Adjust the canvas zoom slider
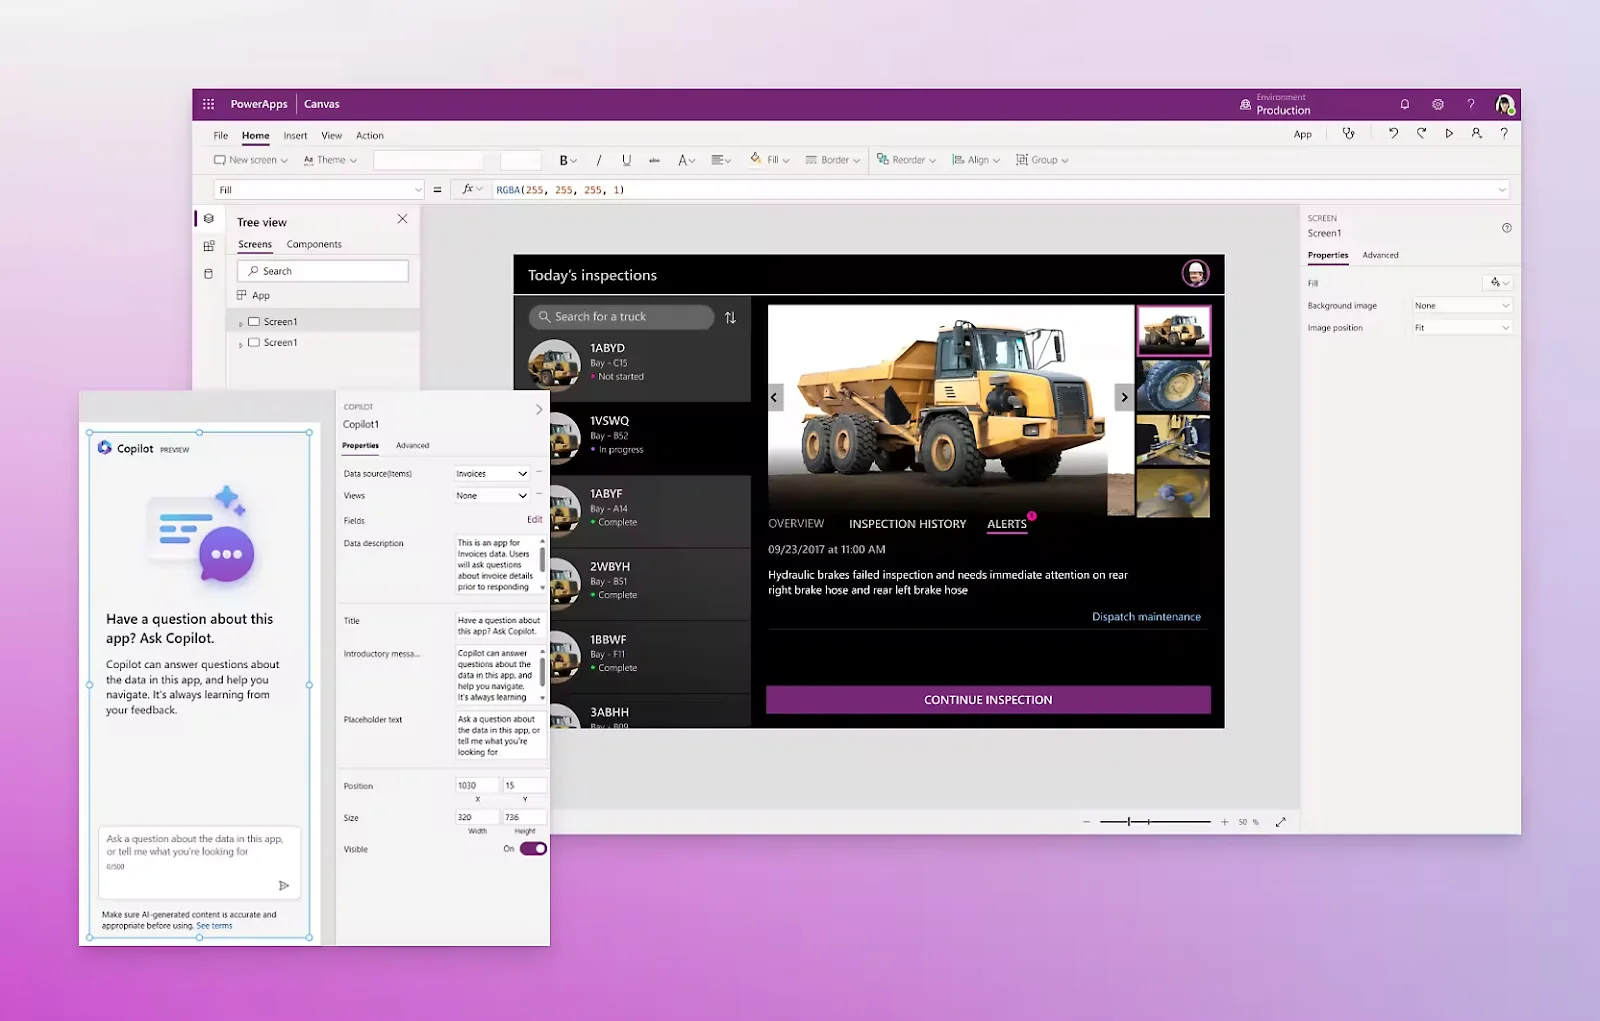This screenshot has width=1600, height=1021. tap(1130, 822)
